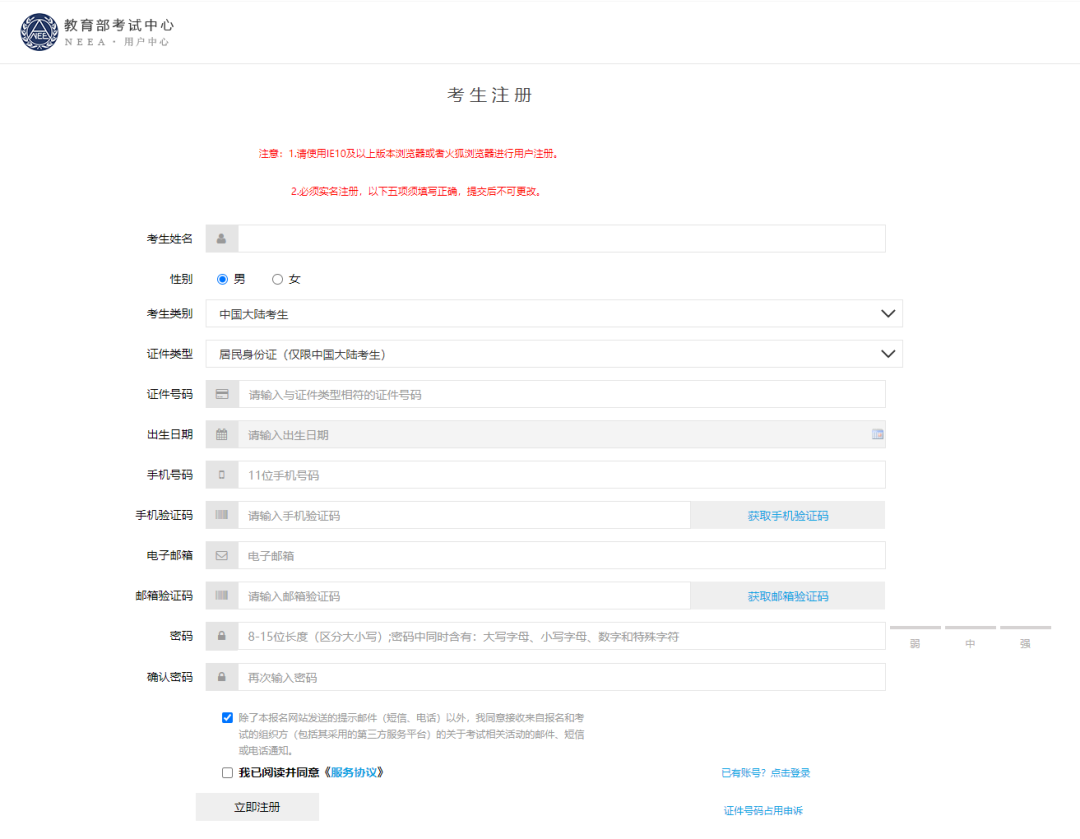This screenshot has width=1080, height=839.
Task: Click the envelope icon in 电子邮箱 field
Action: (221, 554)
